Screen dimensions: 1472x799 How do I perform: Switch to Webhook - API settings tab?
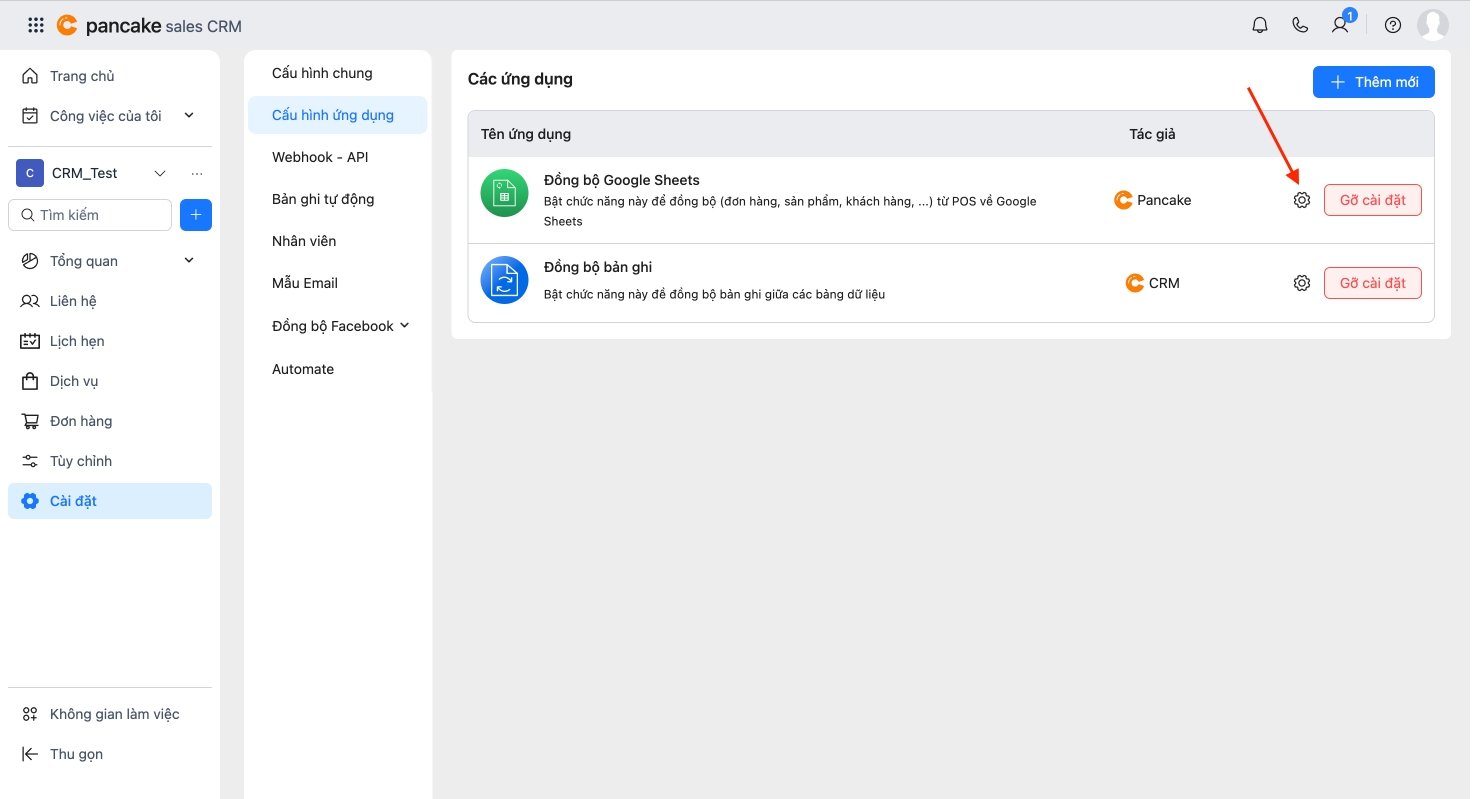(x=320, y=157)
